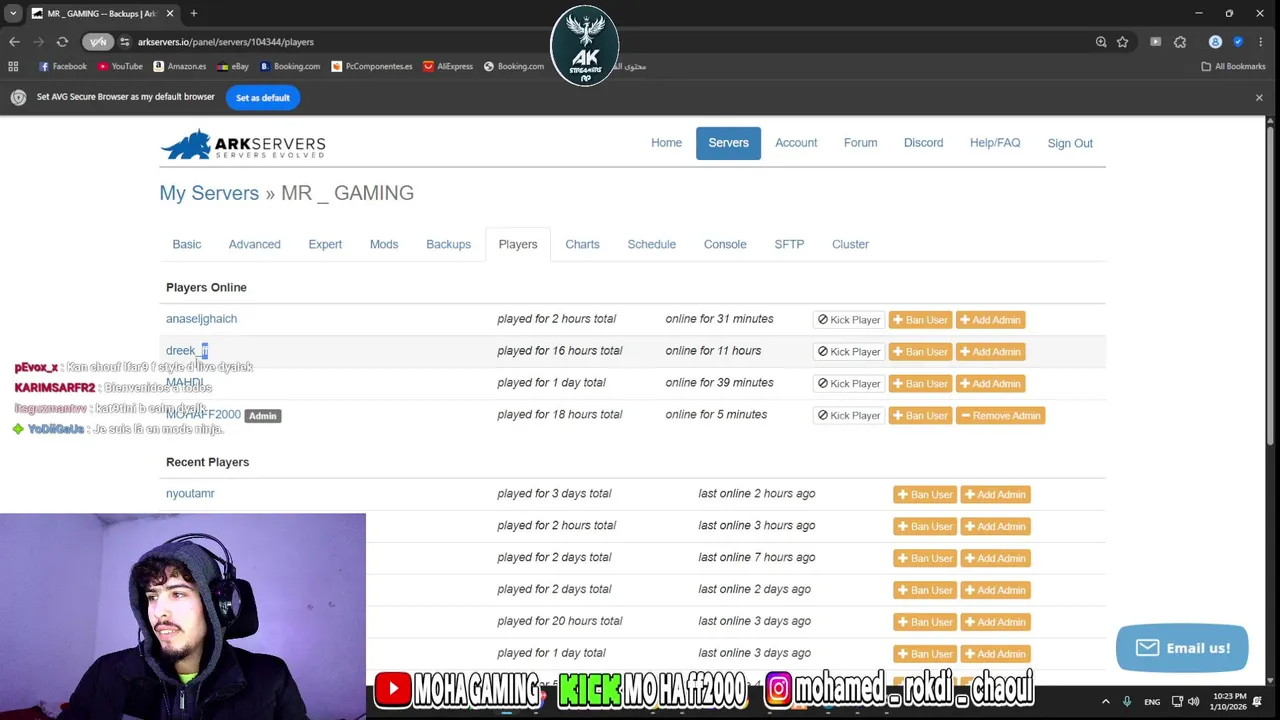Open player anaseljghaich profile link
The width and height of the screenshot is (1280, 720).
click(201, 319)
